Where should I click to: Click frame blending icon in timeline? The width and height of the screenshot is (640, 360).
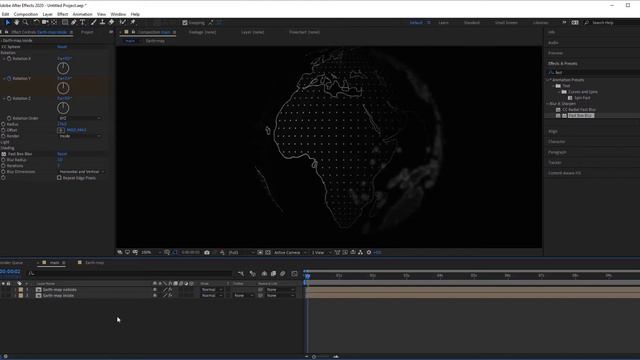[x=273, y=274]
